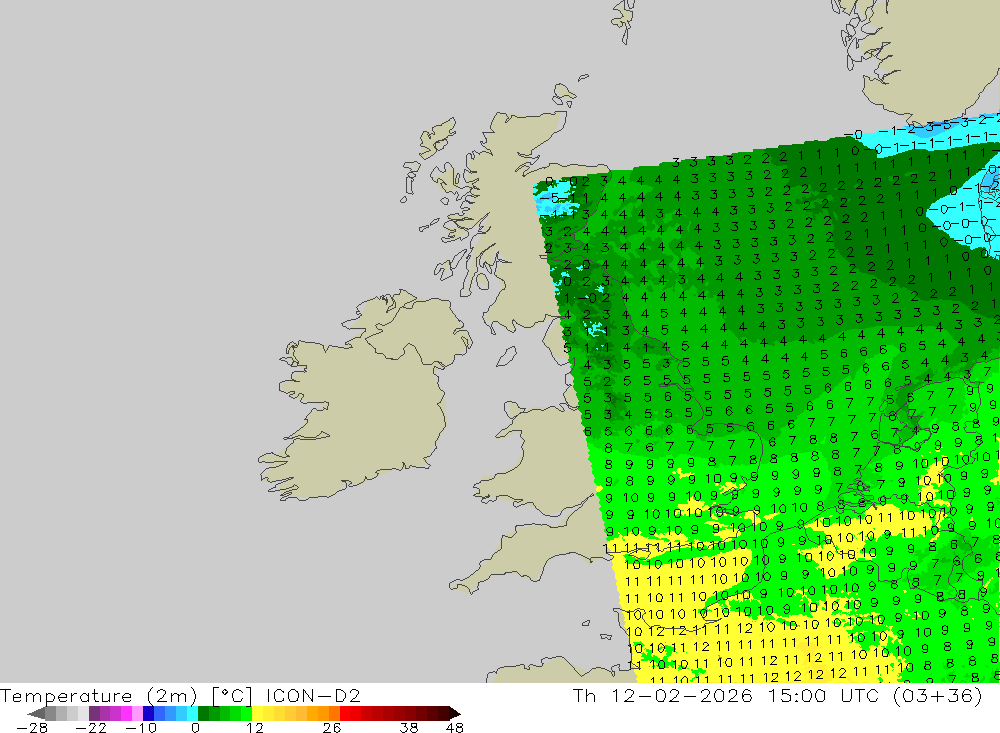Click the -10 legend label
This screenshot has width=1000, height=733.
[x=140, y=728]
